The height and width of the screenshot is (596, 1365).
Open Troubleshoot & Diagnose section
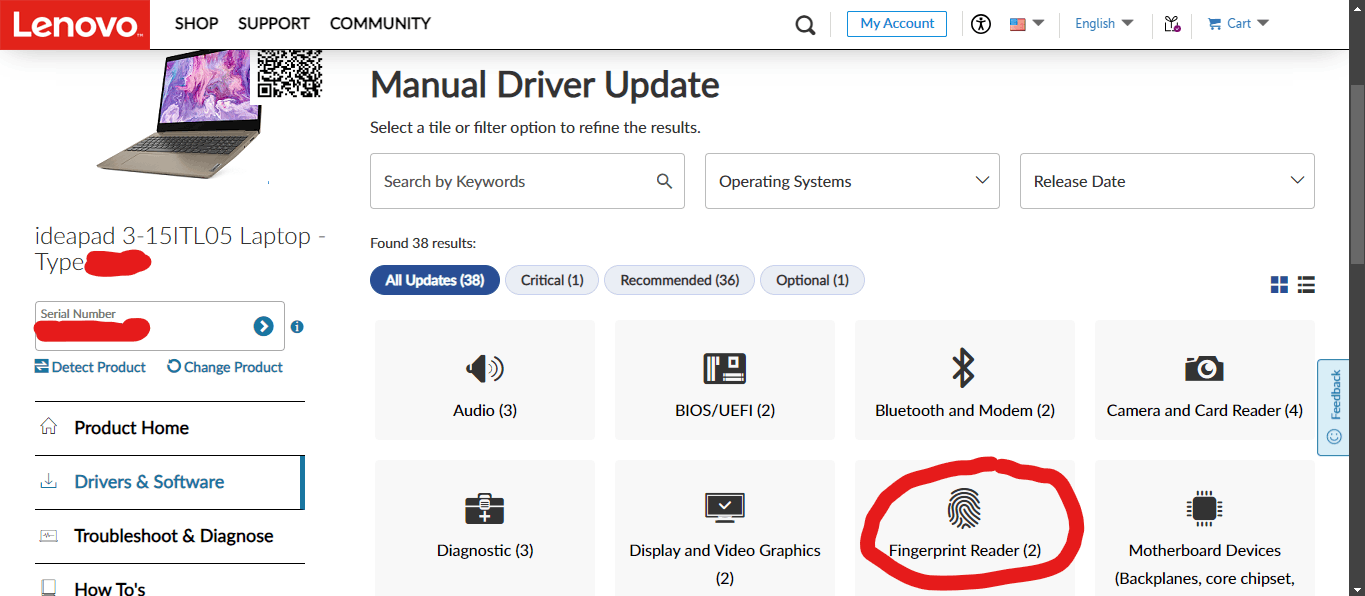170,536
